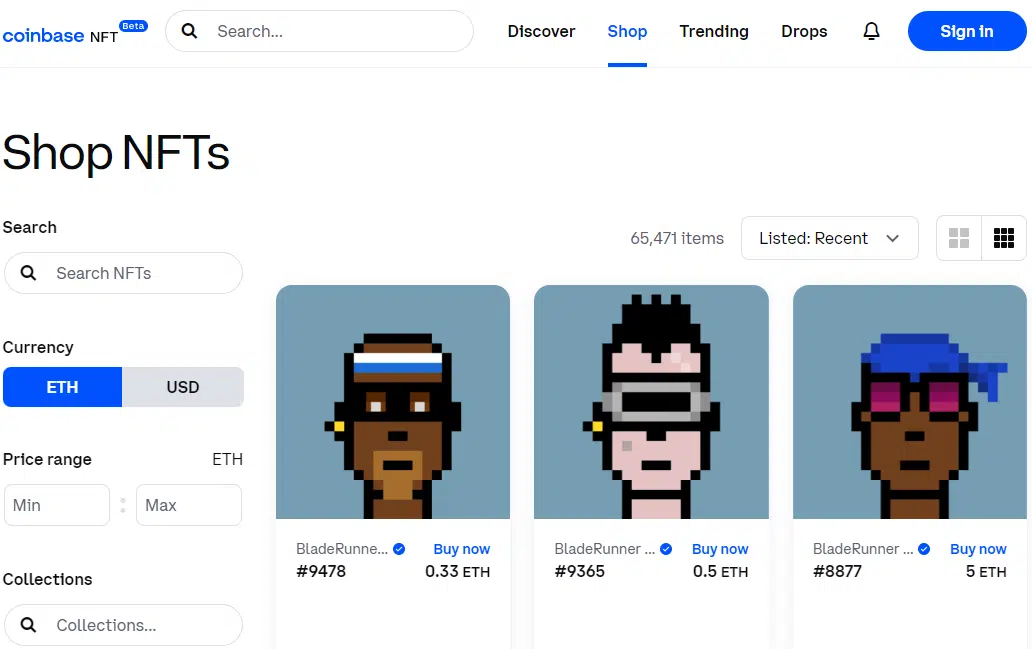Open the Drops tab

click(x=804, y=32)
